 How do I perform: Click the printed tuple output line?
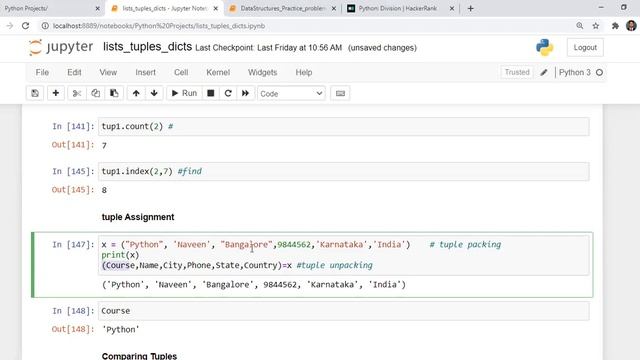(254, 284)
